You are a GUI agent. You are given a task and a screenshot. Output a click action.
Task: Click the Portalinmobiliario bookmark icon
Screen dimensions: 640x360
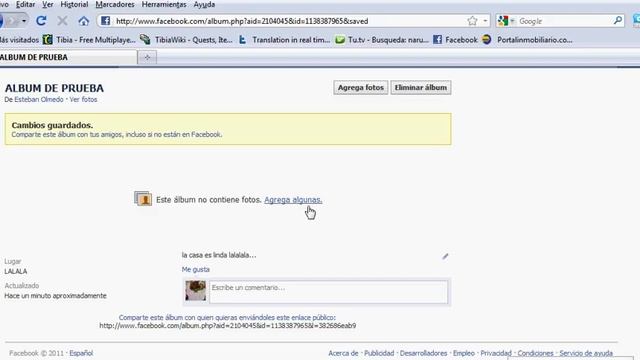pyautogui.click(x=487, y=40)
